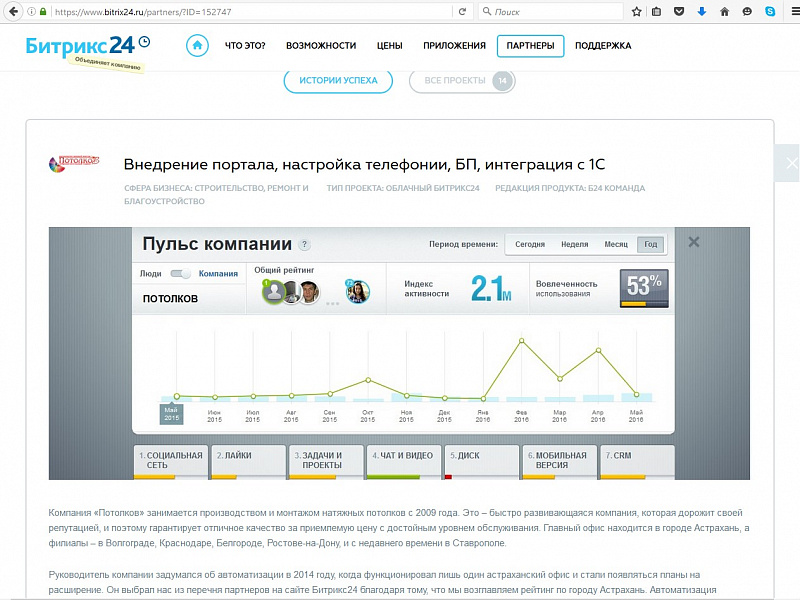
Task: Open the ПАРТНЕРЫ menu item
Action: [x=530, y=46]
